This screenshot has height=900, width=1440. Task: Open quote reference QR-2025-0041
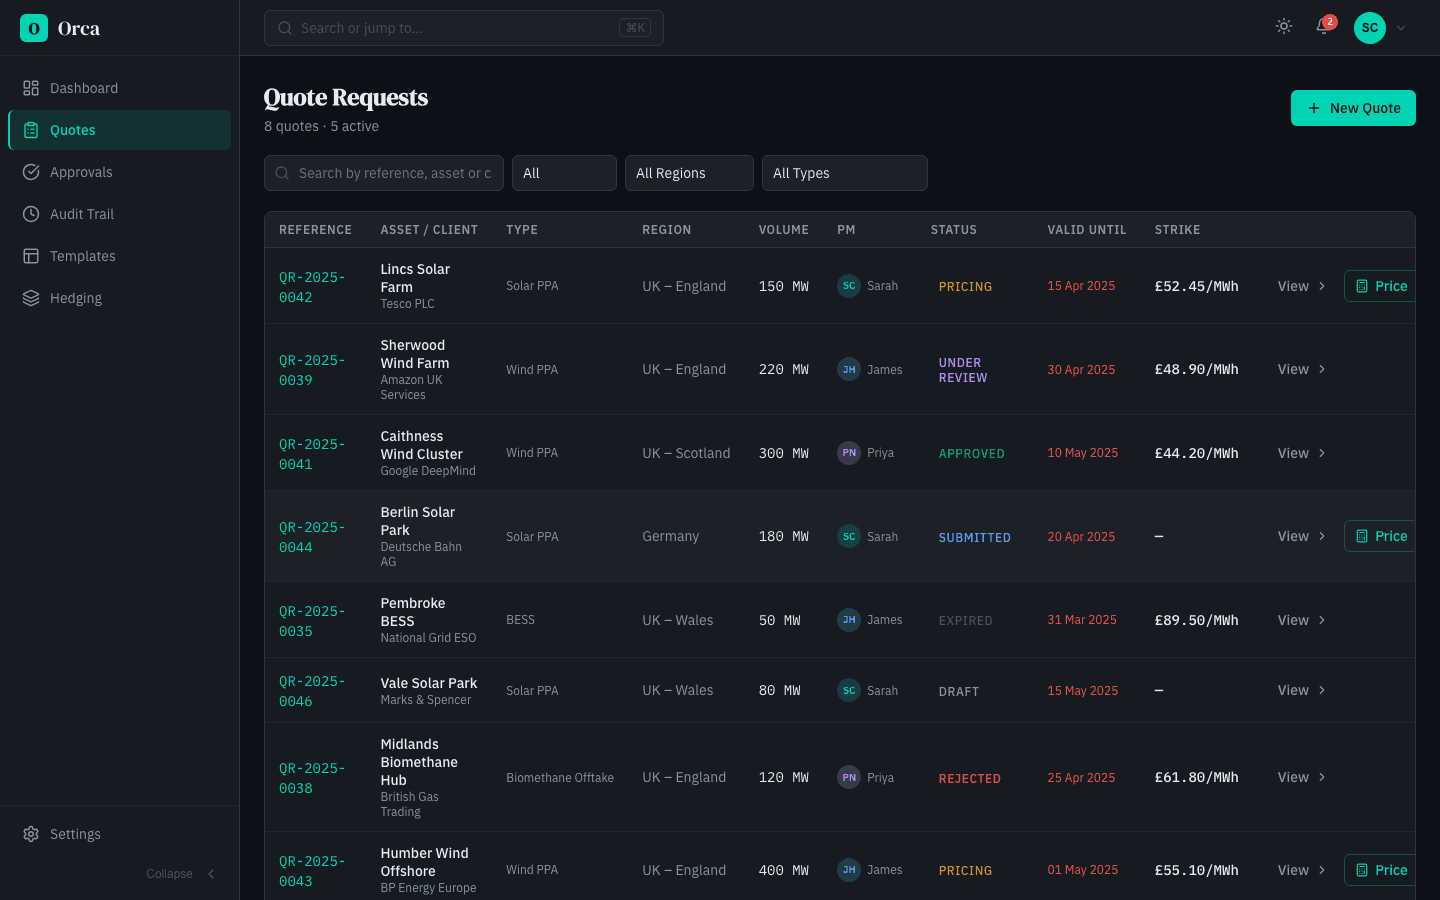click(312, 454)
